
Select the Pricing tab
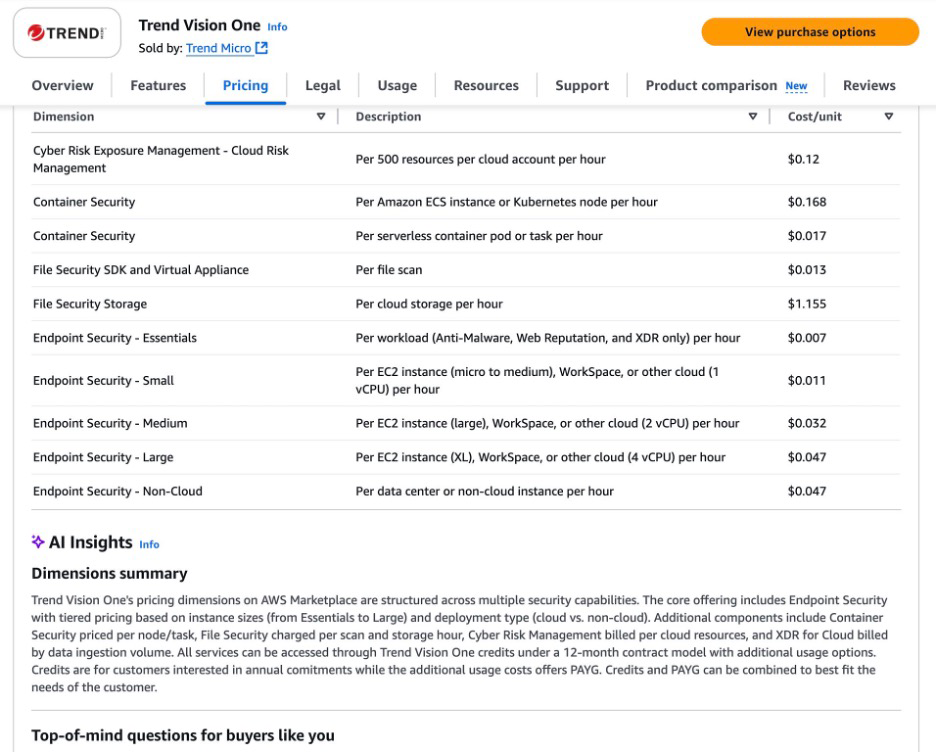pyautogui.click(x=245, y=86)
